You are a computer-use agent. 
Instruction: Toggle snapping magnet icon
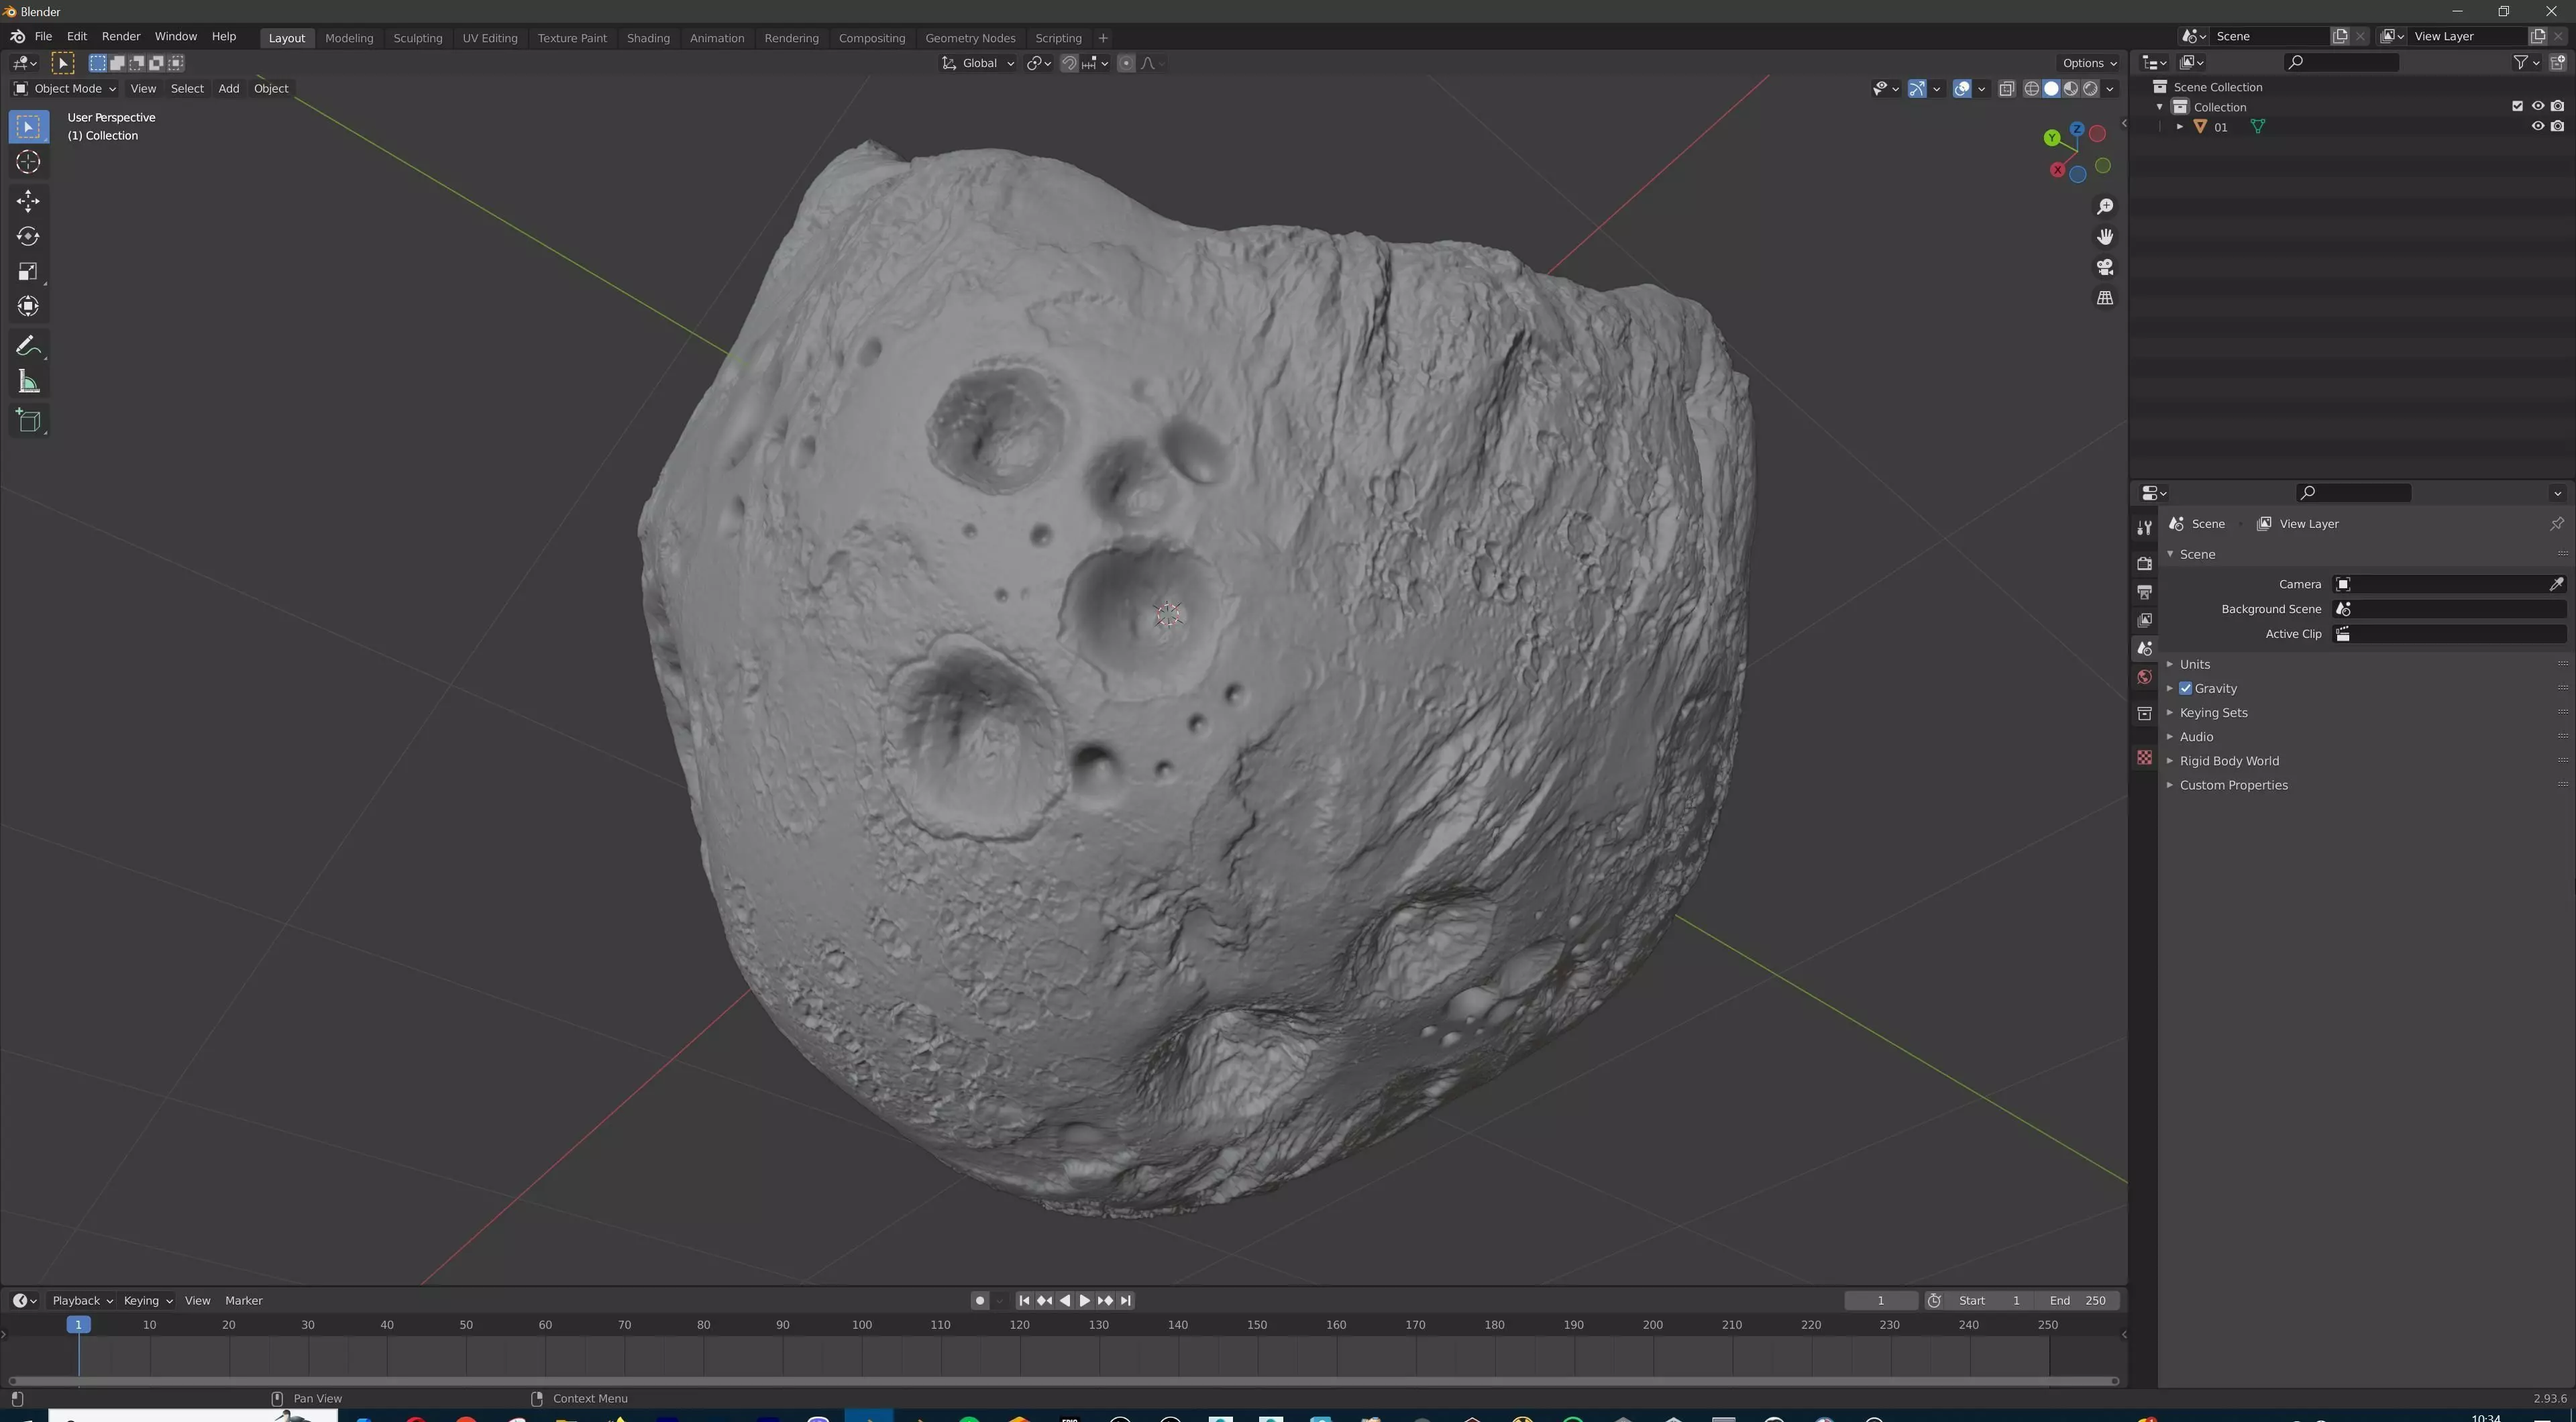(x=1069, y=63)
